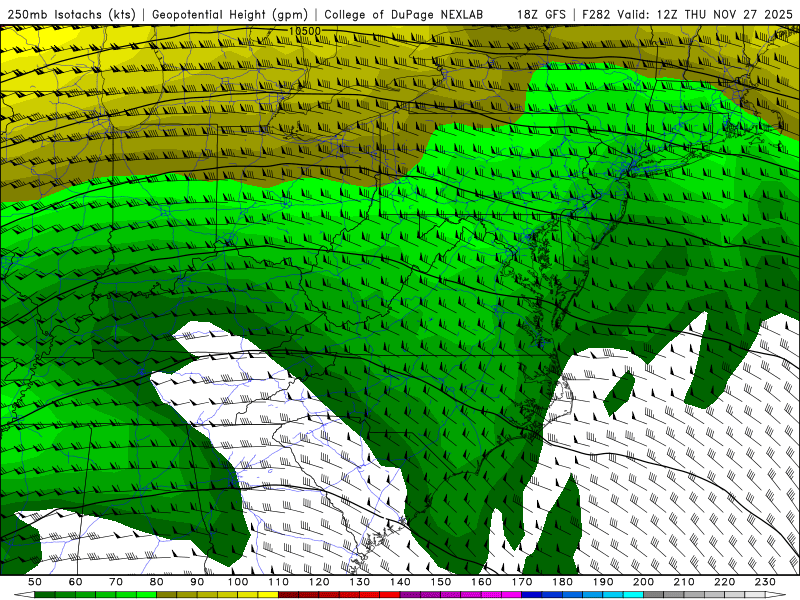The image size is (800, 600).
Task: Click the 110 value on the color scale
Action: coord(279,582)
